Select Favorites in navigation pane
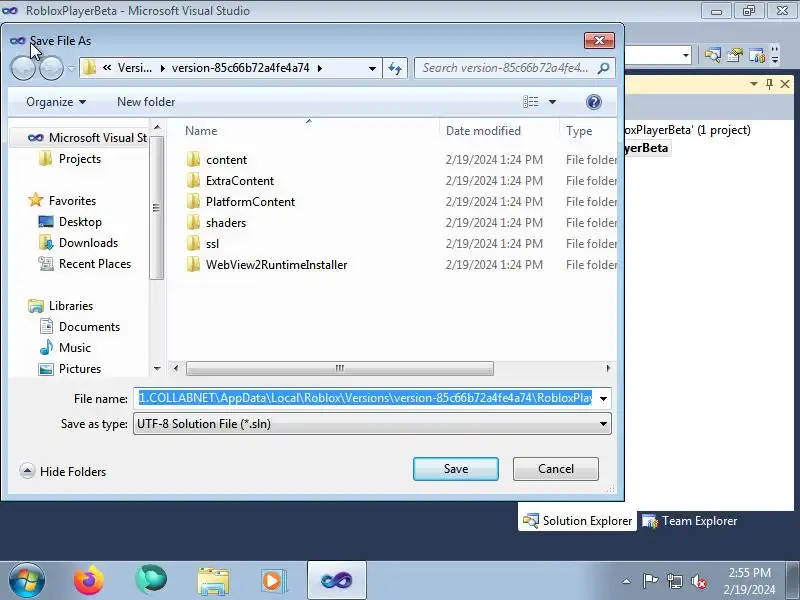The height and width of the screenshot is (600, 800). pos(62,201)
